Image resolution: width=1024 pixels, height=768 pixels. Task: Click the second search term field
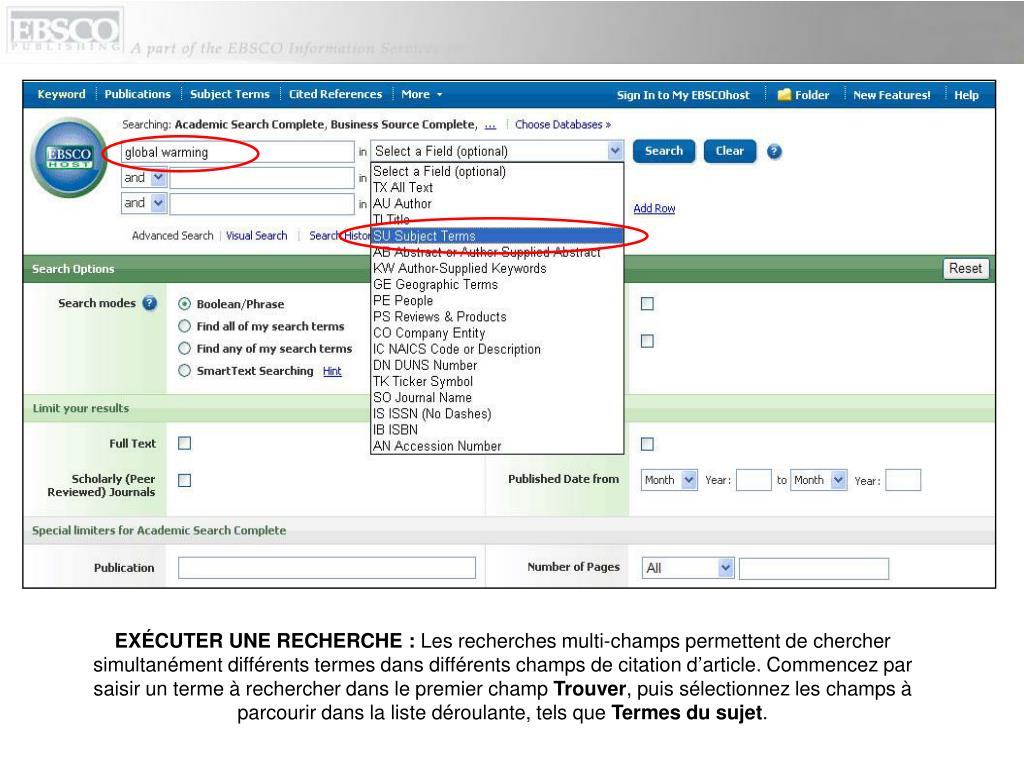click(x=262, y=178)
